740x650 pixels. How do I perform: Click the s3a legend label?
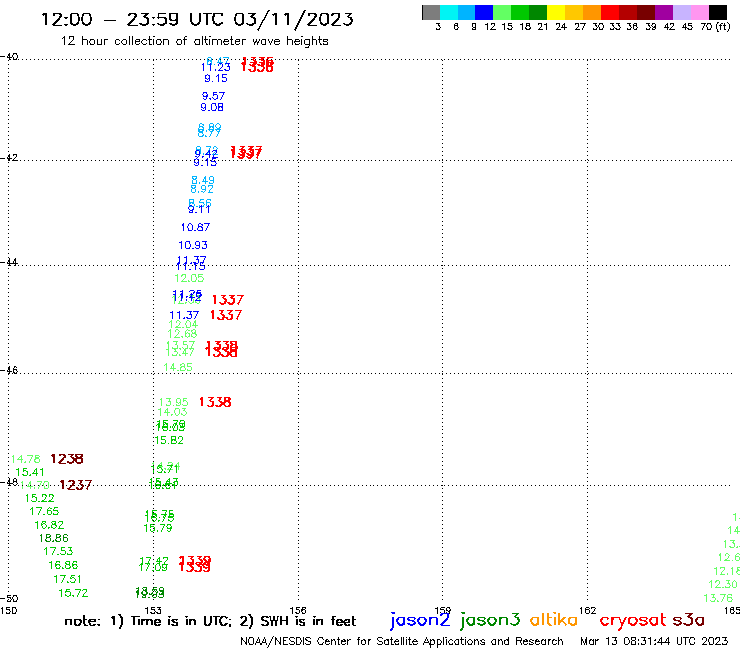(688, 620)
